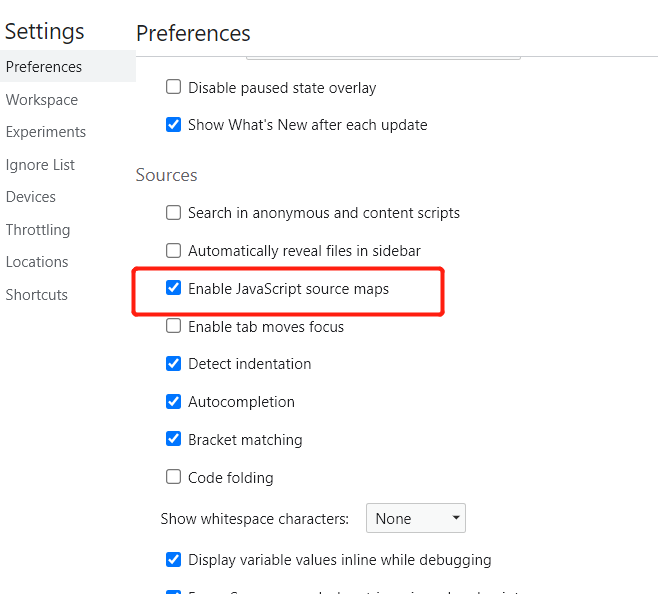Open the Devices settings tab
658x594 pixels.
coord(31,197)
